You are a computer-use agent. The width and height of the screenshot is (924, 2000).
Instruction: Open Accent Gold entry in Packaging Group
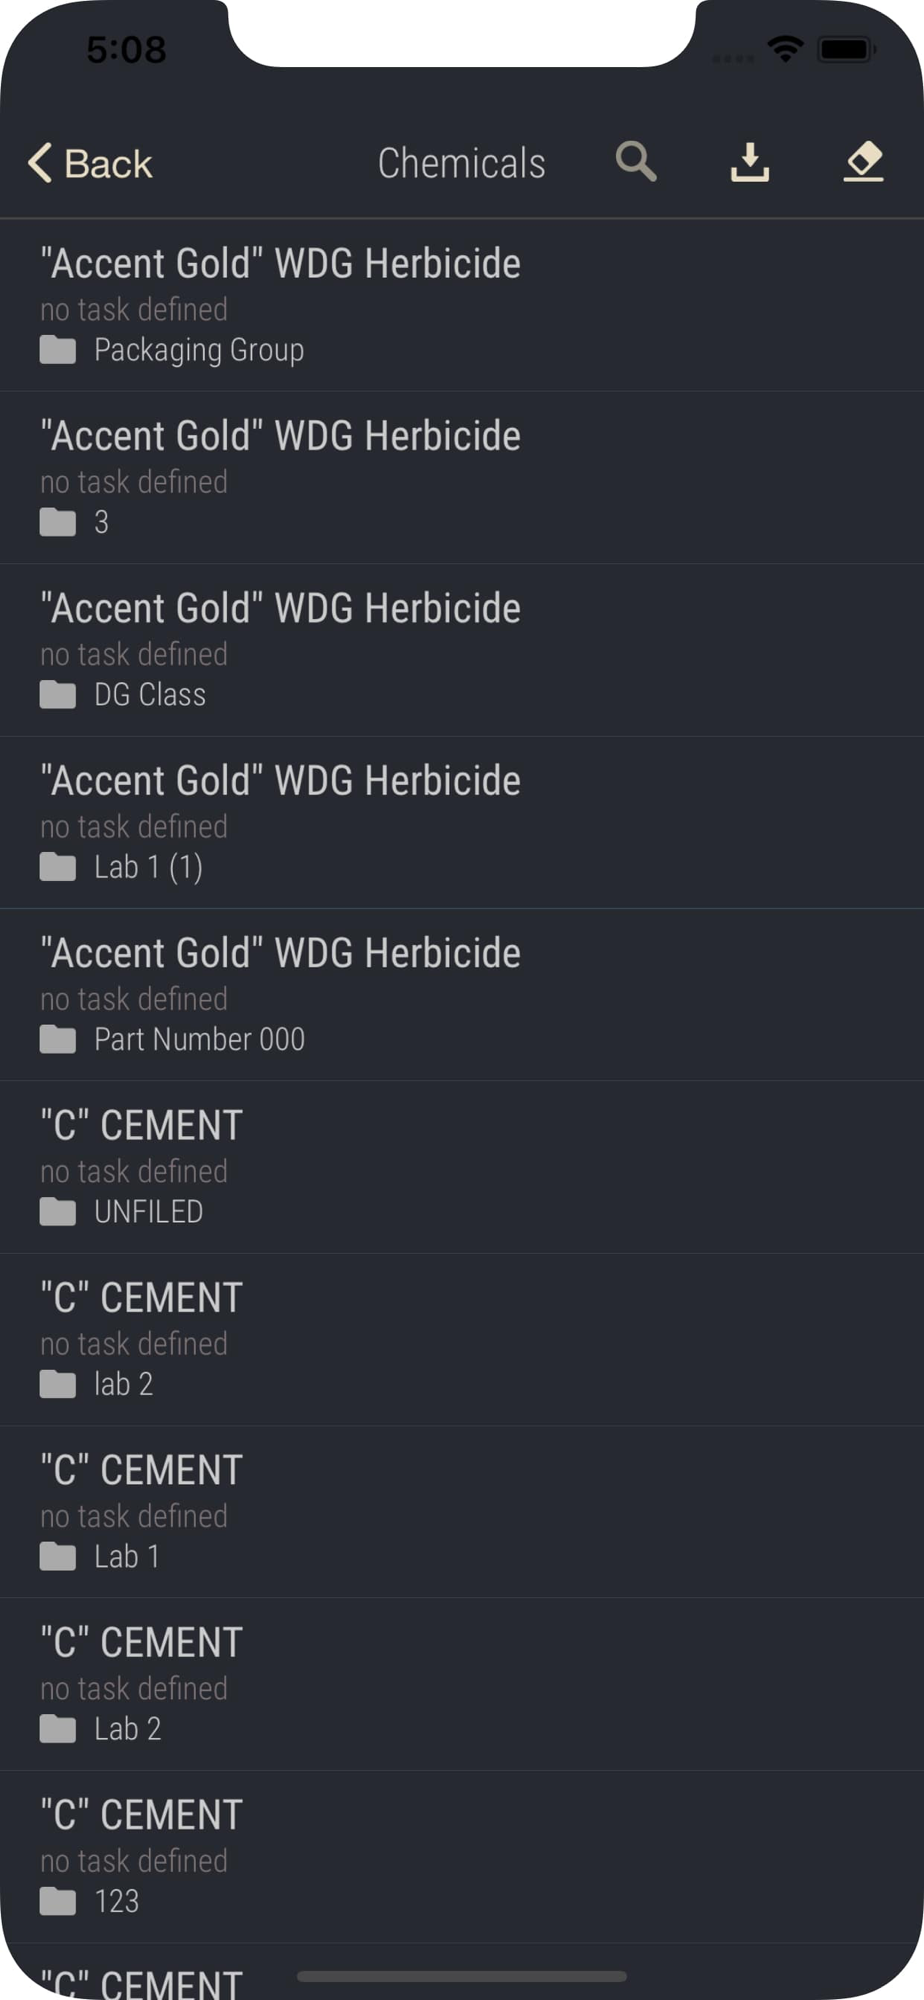point(462,305)
